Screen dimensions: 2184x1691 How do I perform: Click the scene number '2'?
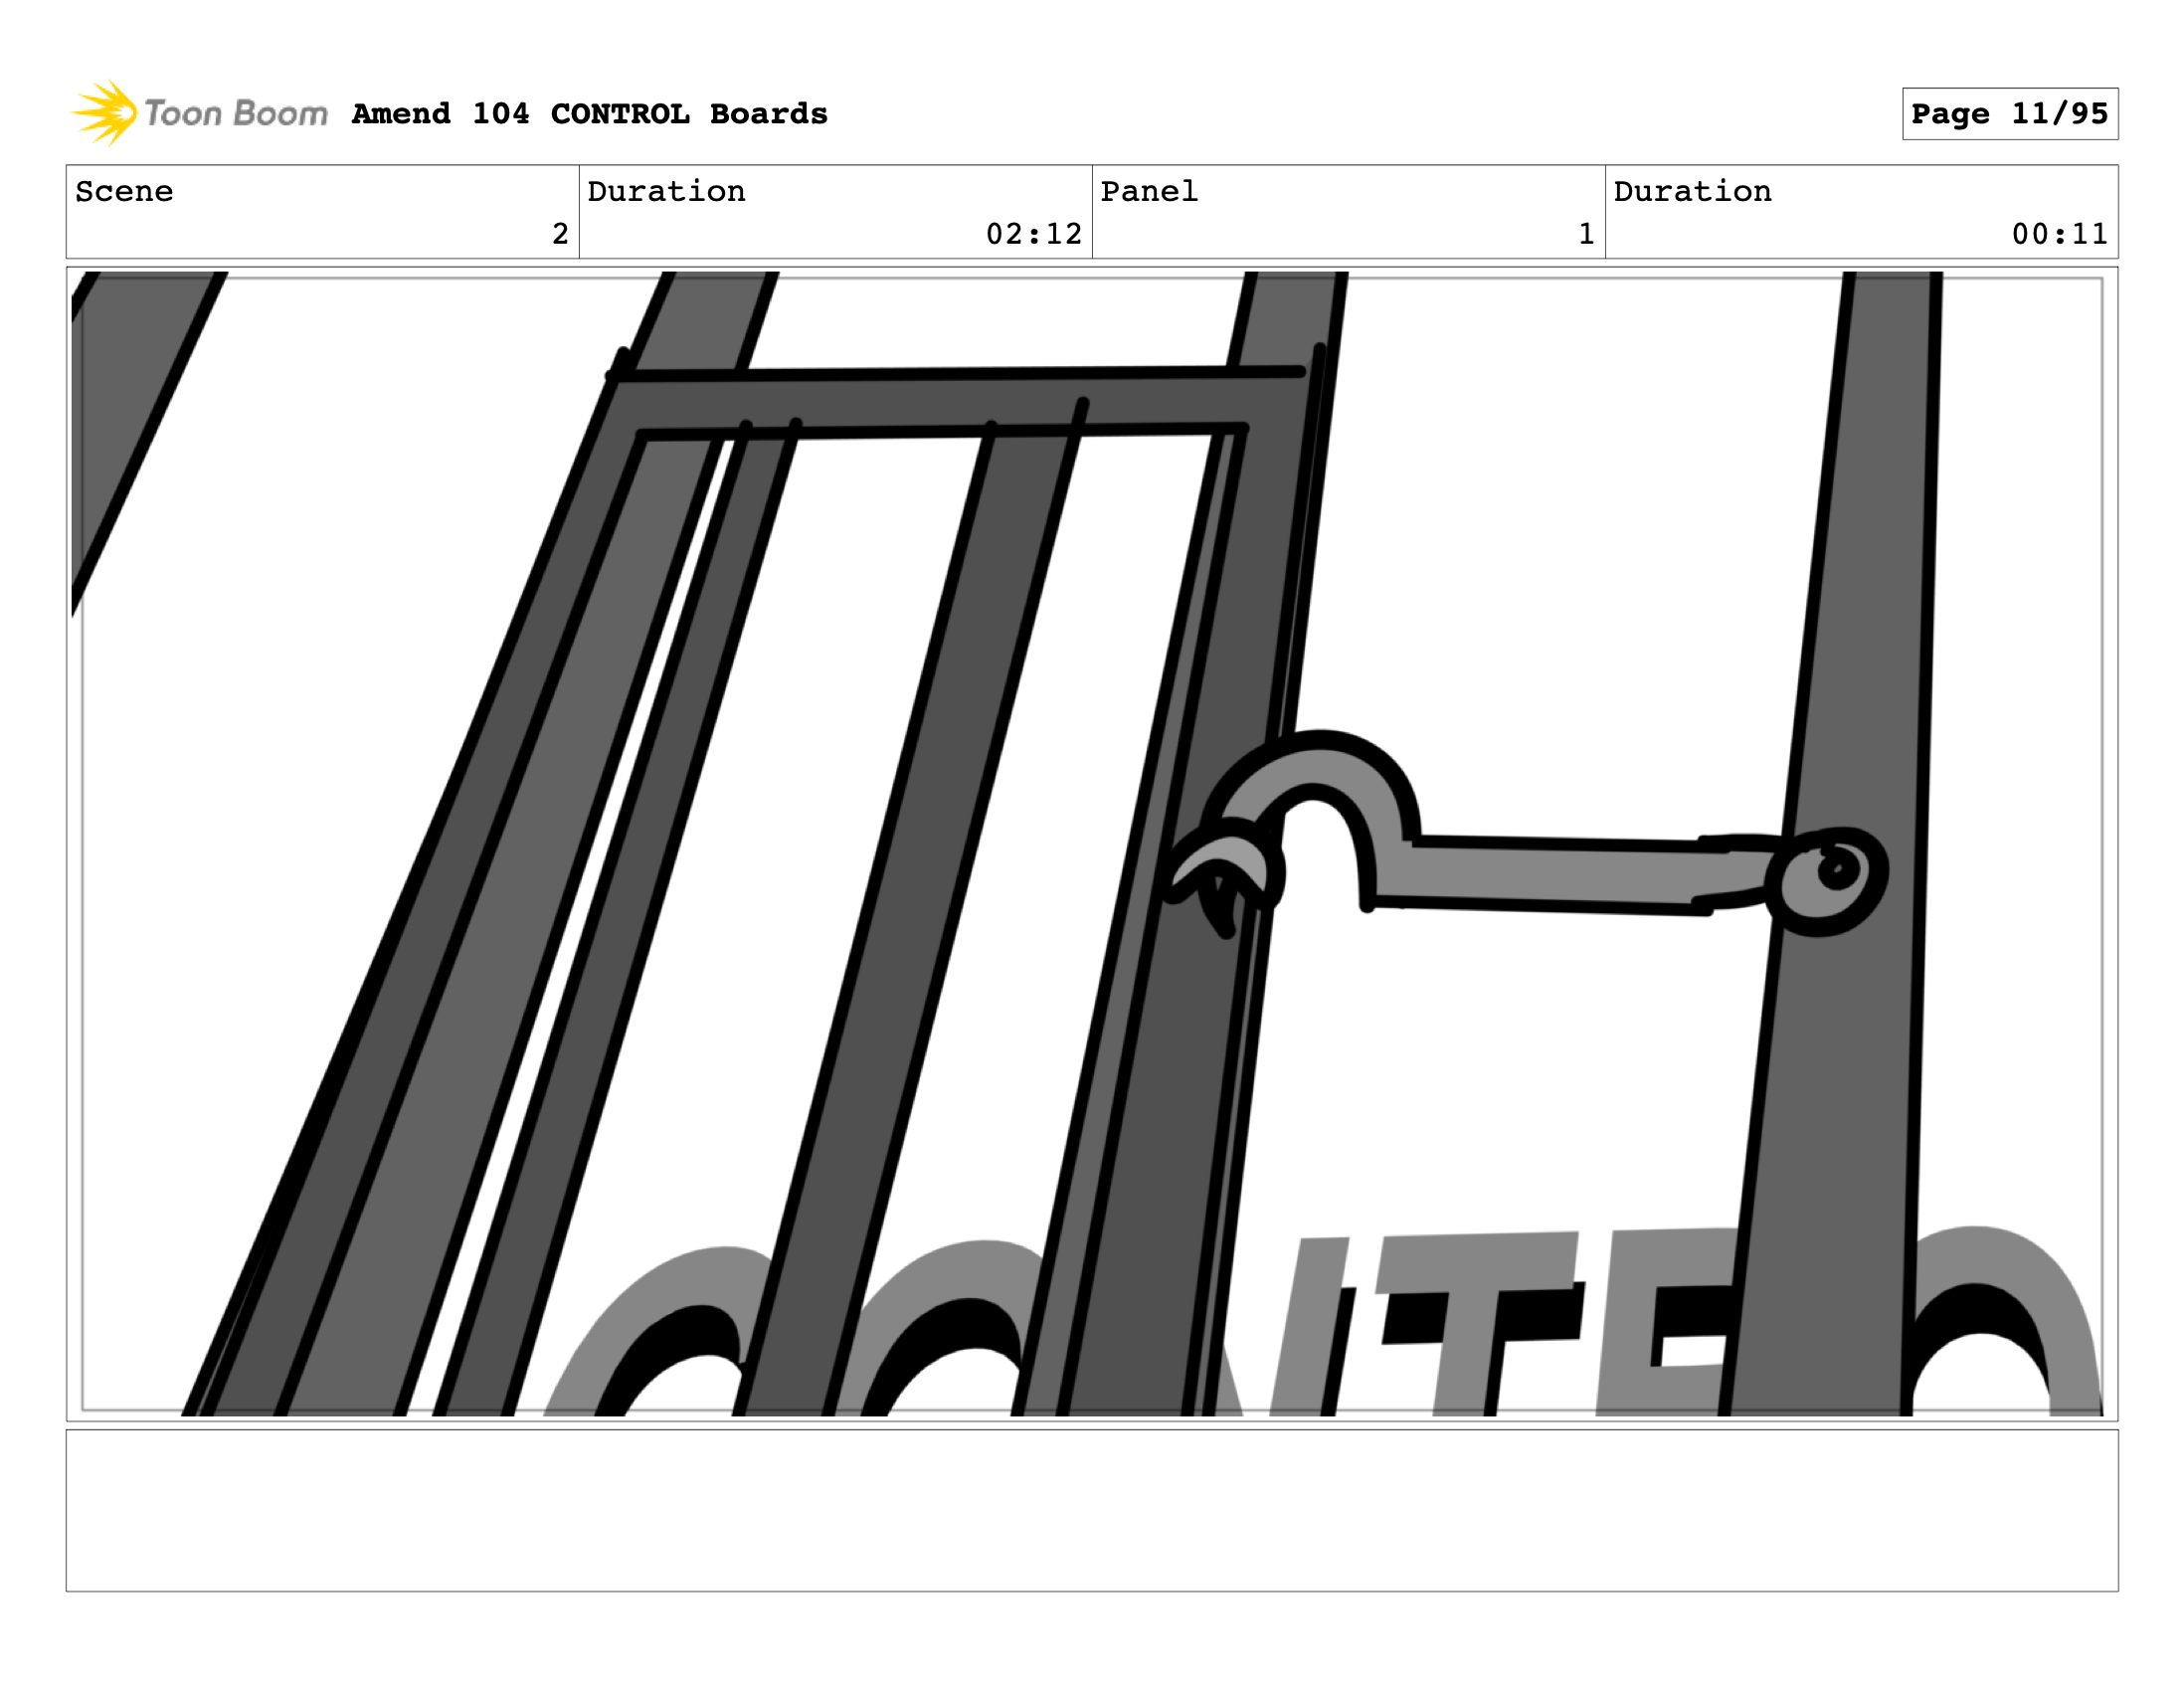click(x=560, y=234)
